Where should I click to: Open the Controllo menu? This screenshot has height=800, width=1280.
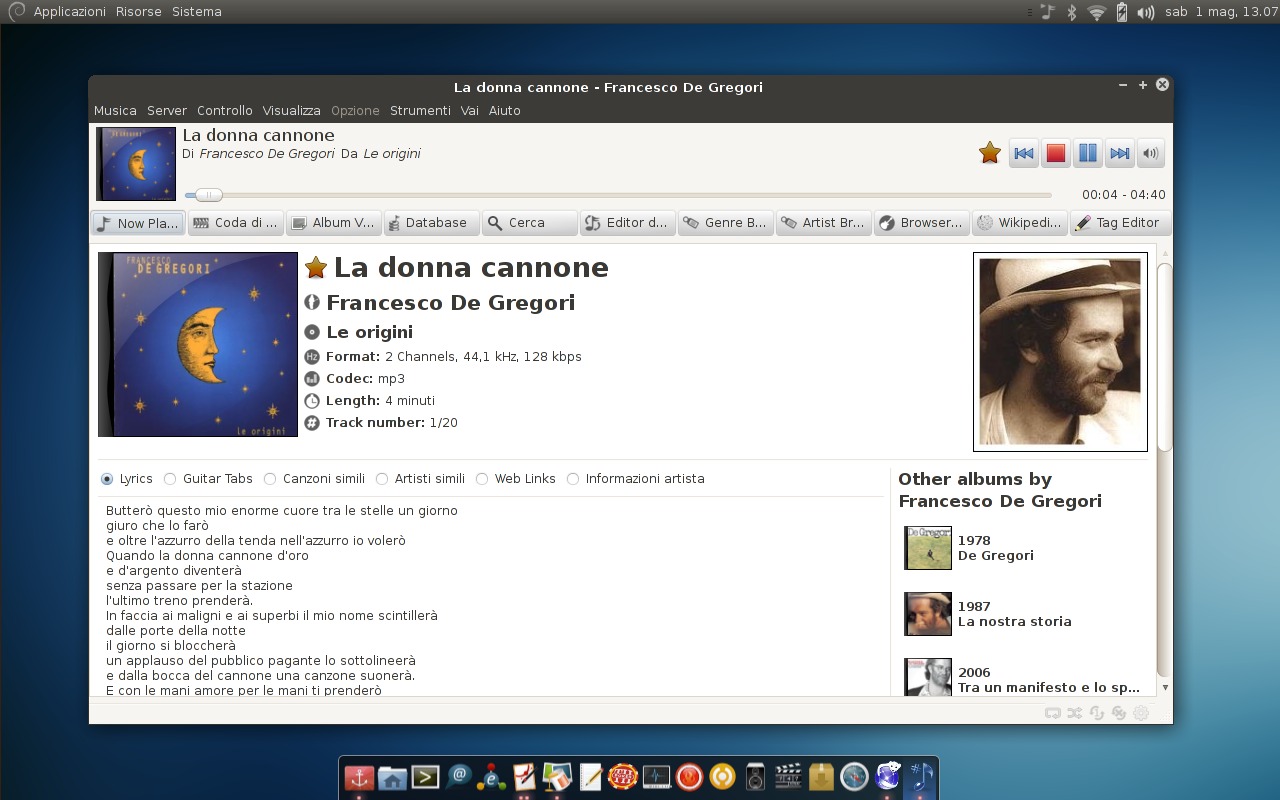225,111
